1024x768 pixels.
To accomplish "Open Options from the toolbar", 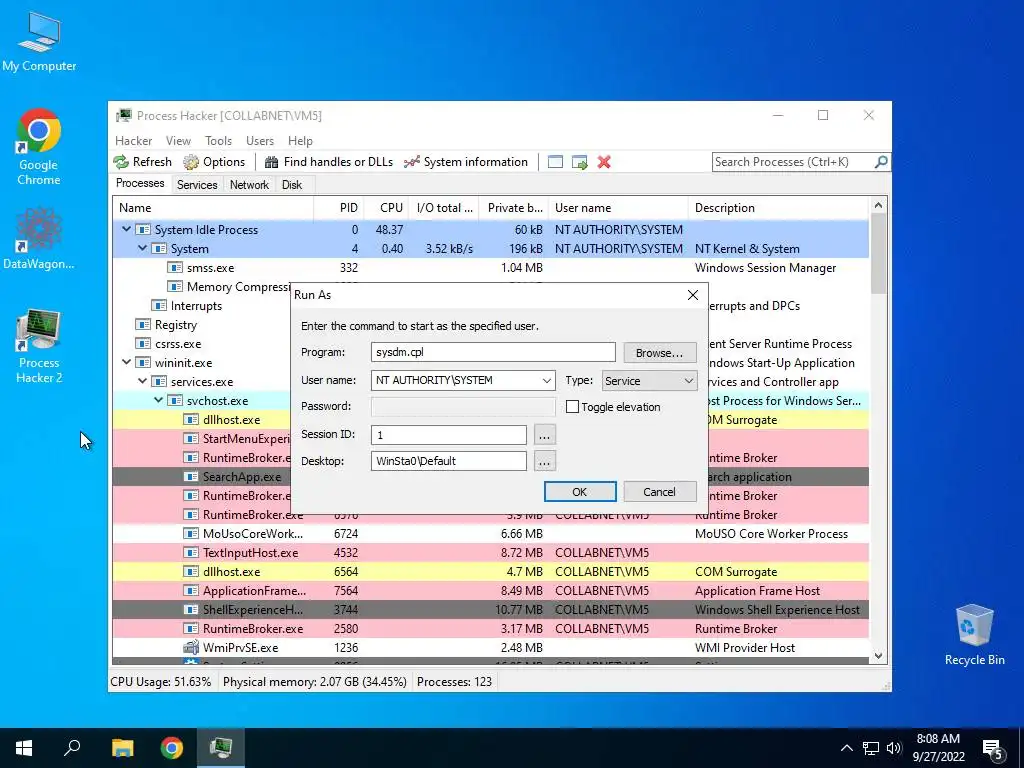I will pyautogui.click(x=214, y=162).
